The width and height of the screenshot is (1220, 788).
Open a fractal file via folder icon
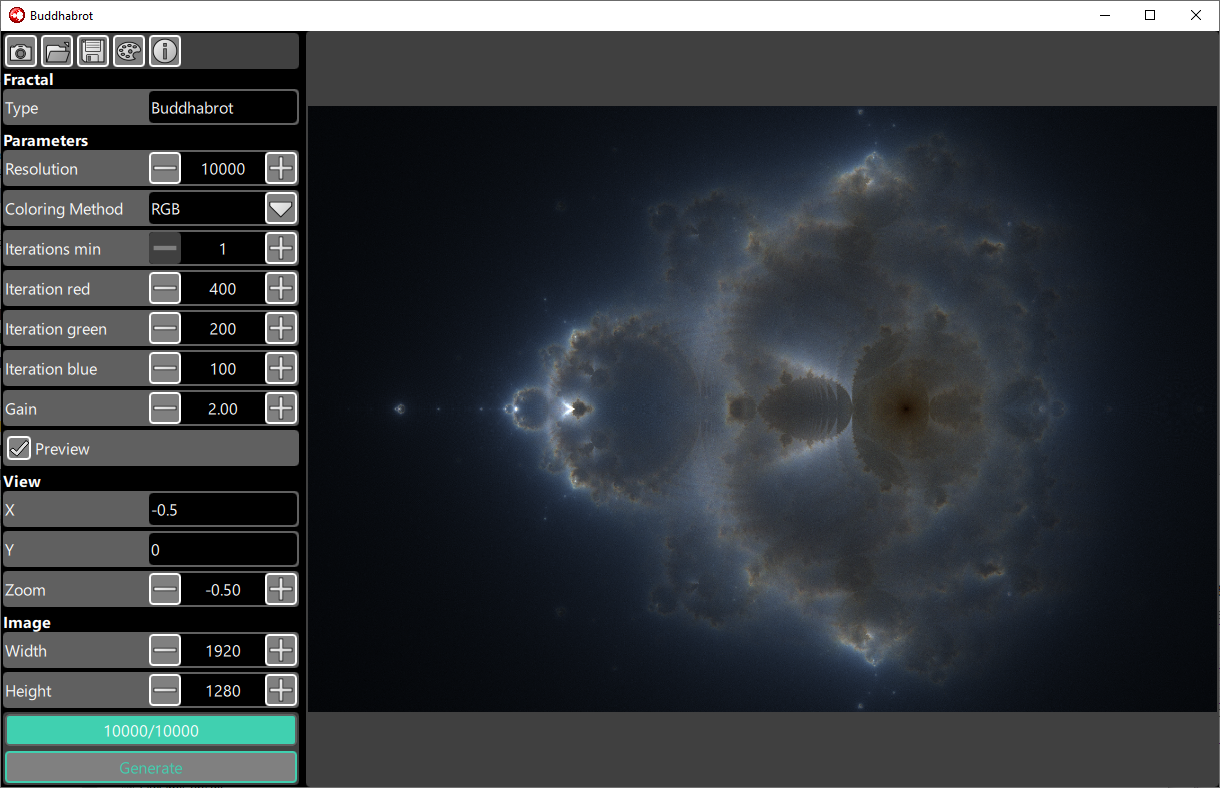coord(57,51)
